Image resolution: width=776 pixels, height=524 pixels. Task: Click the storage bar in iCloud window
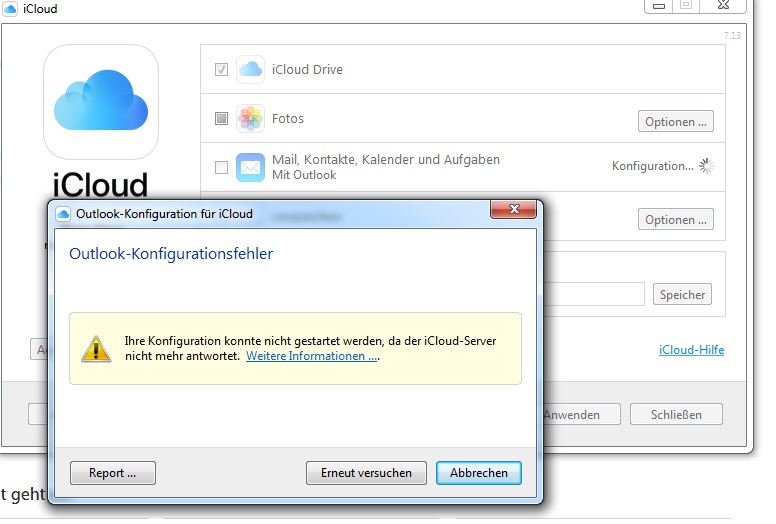pyautogui.click(x=594, y=294)
